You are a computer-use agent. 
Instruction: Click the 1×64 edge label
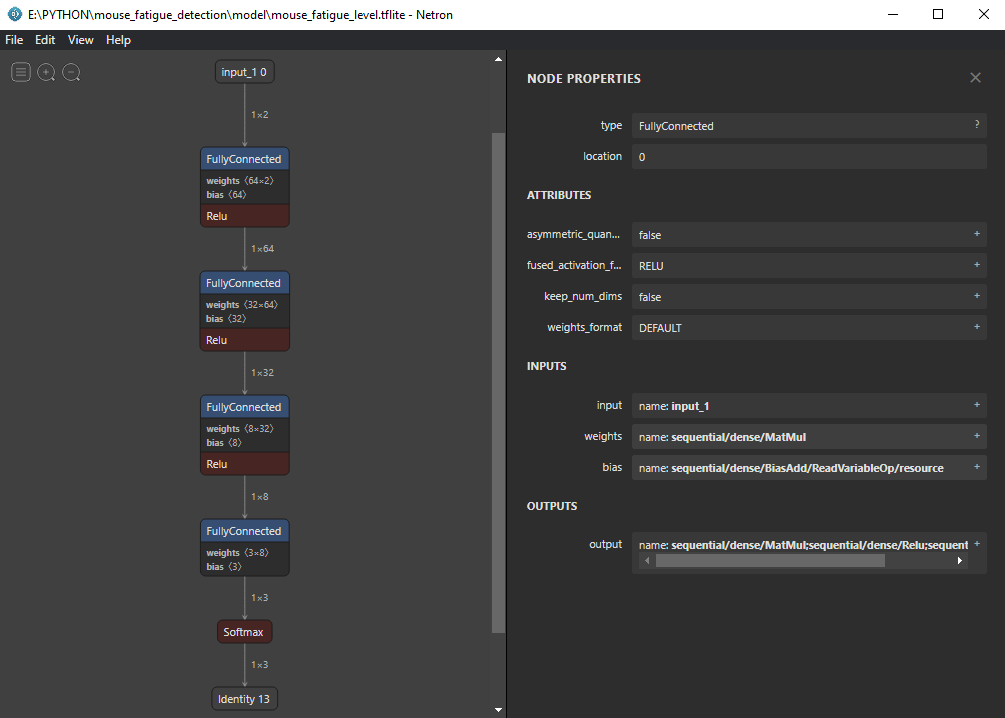(262, 249)
